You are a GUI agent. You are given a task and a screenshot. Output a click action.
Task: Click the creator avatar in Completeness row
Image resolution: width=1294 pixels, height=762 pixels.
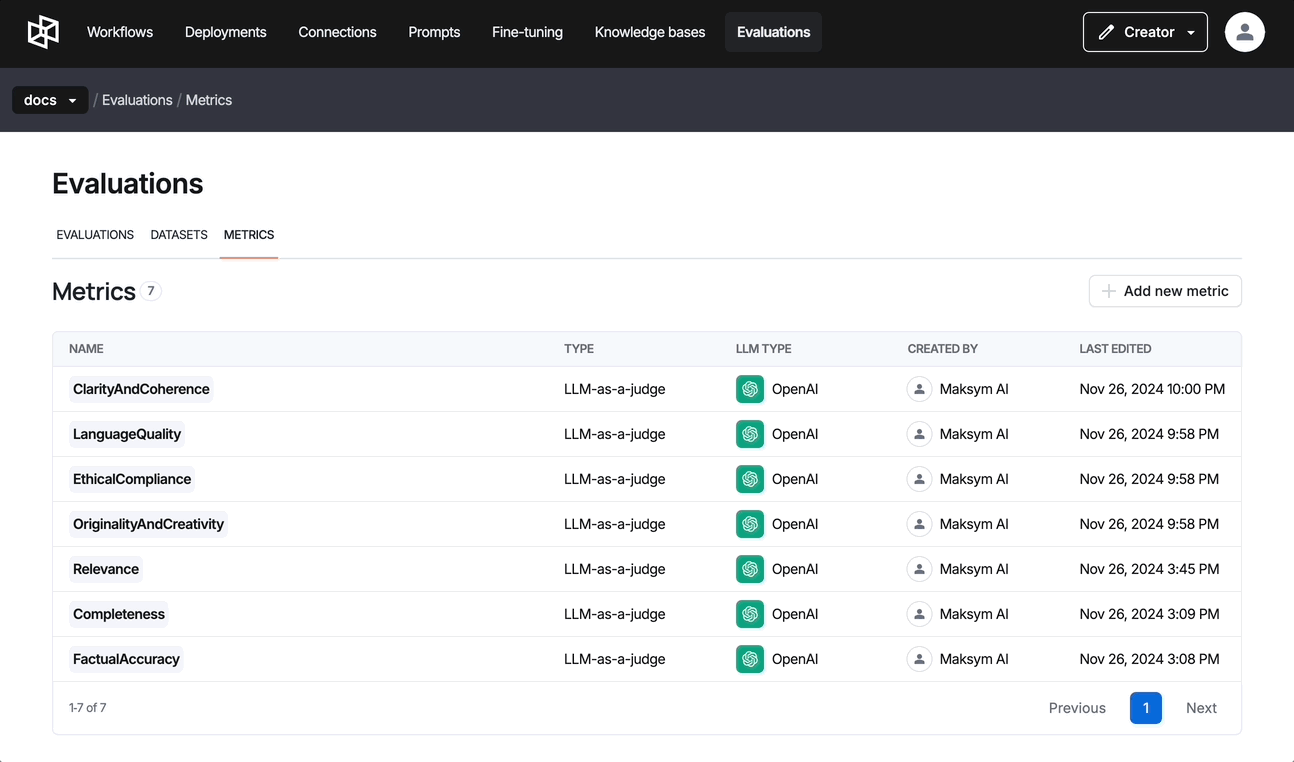919,614
